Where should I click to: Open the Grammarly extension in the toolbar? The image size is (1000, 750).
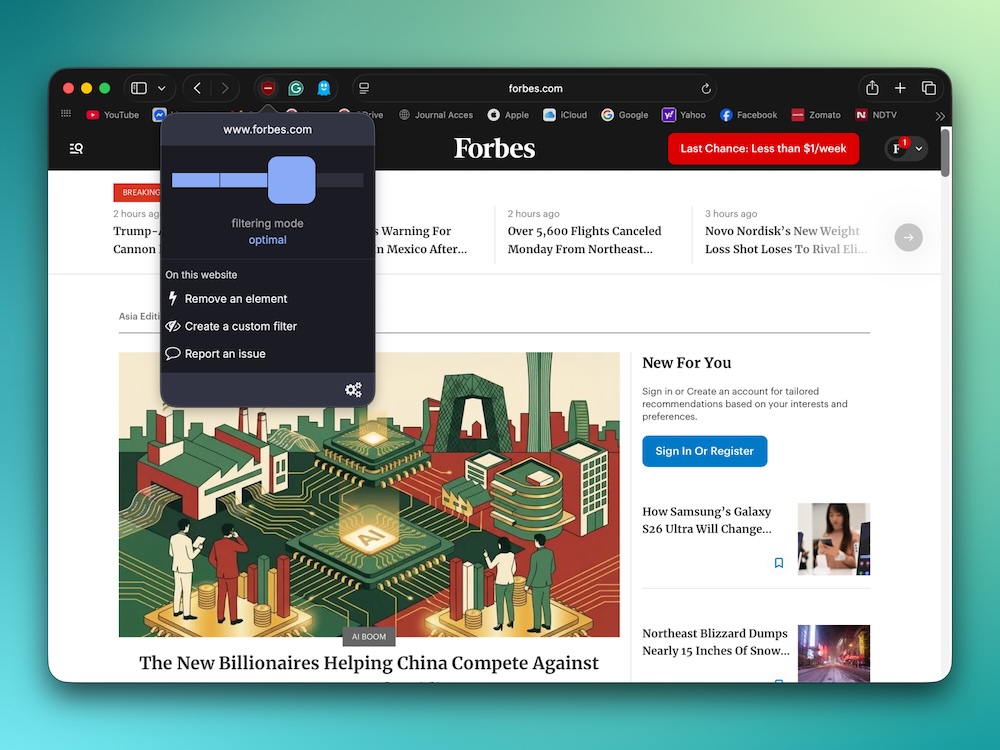(x=296, y=88)
